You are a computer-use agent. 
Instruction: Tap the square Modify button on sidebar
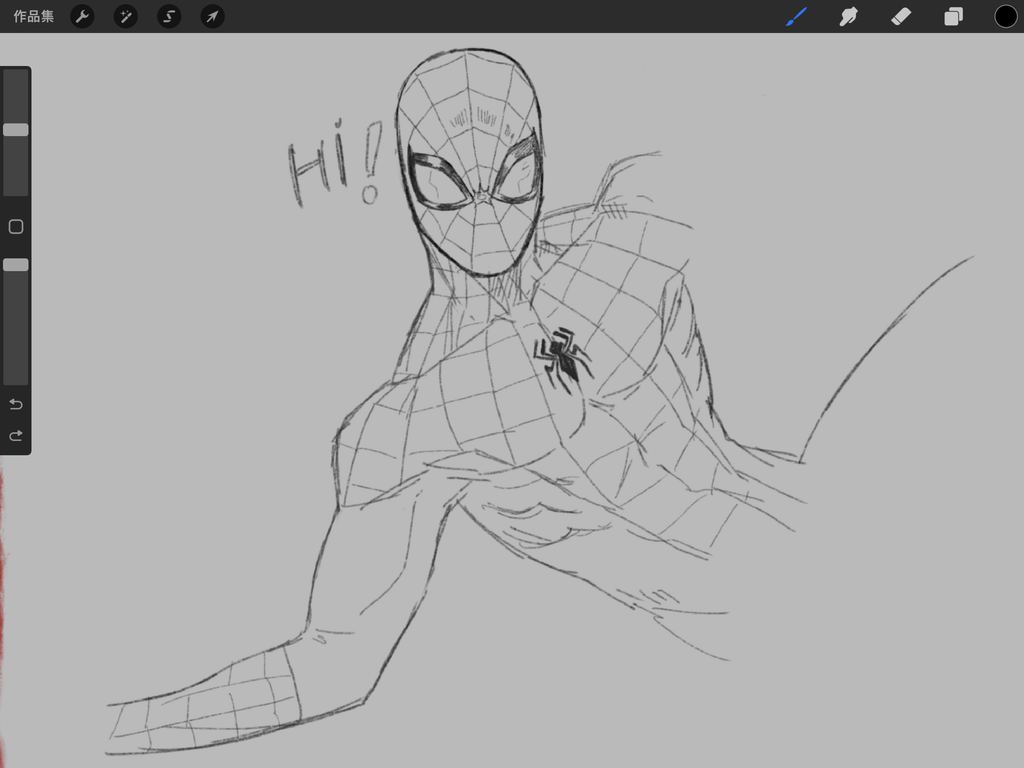(16, 227)
